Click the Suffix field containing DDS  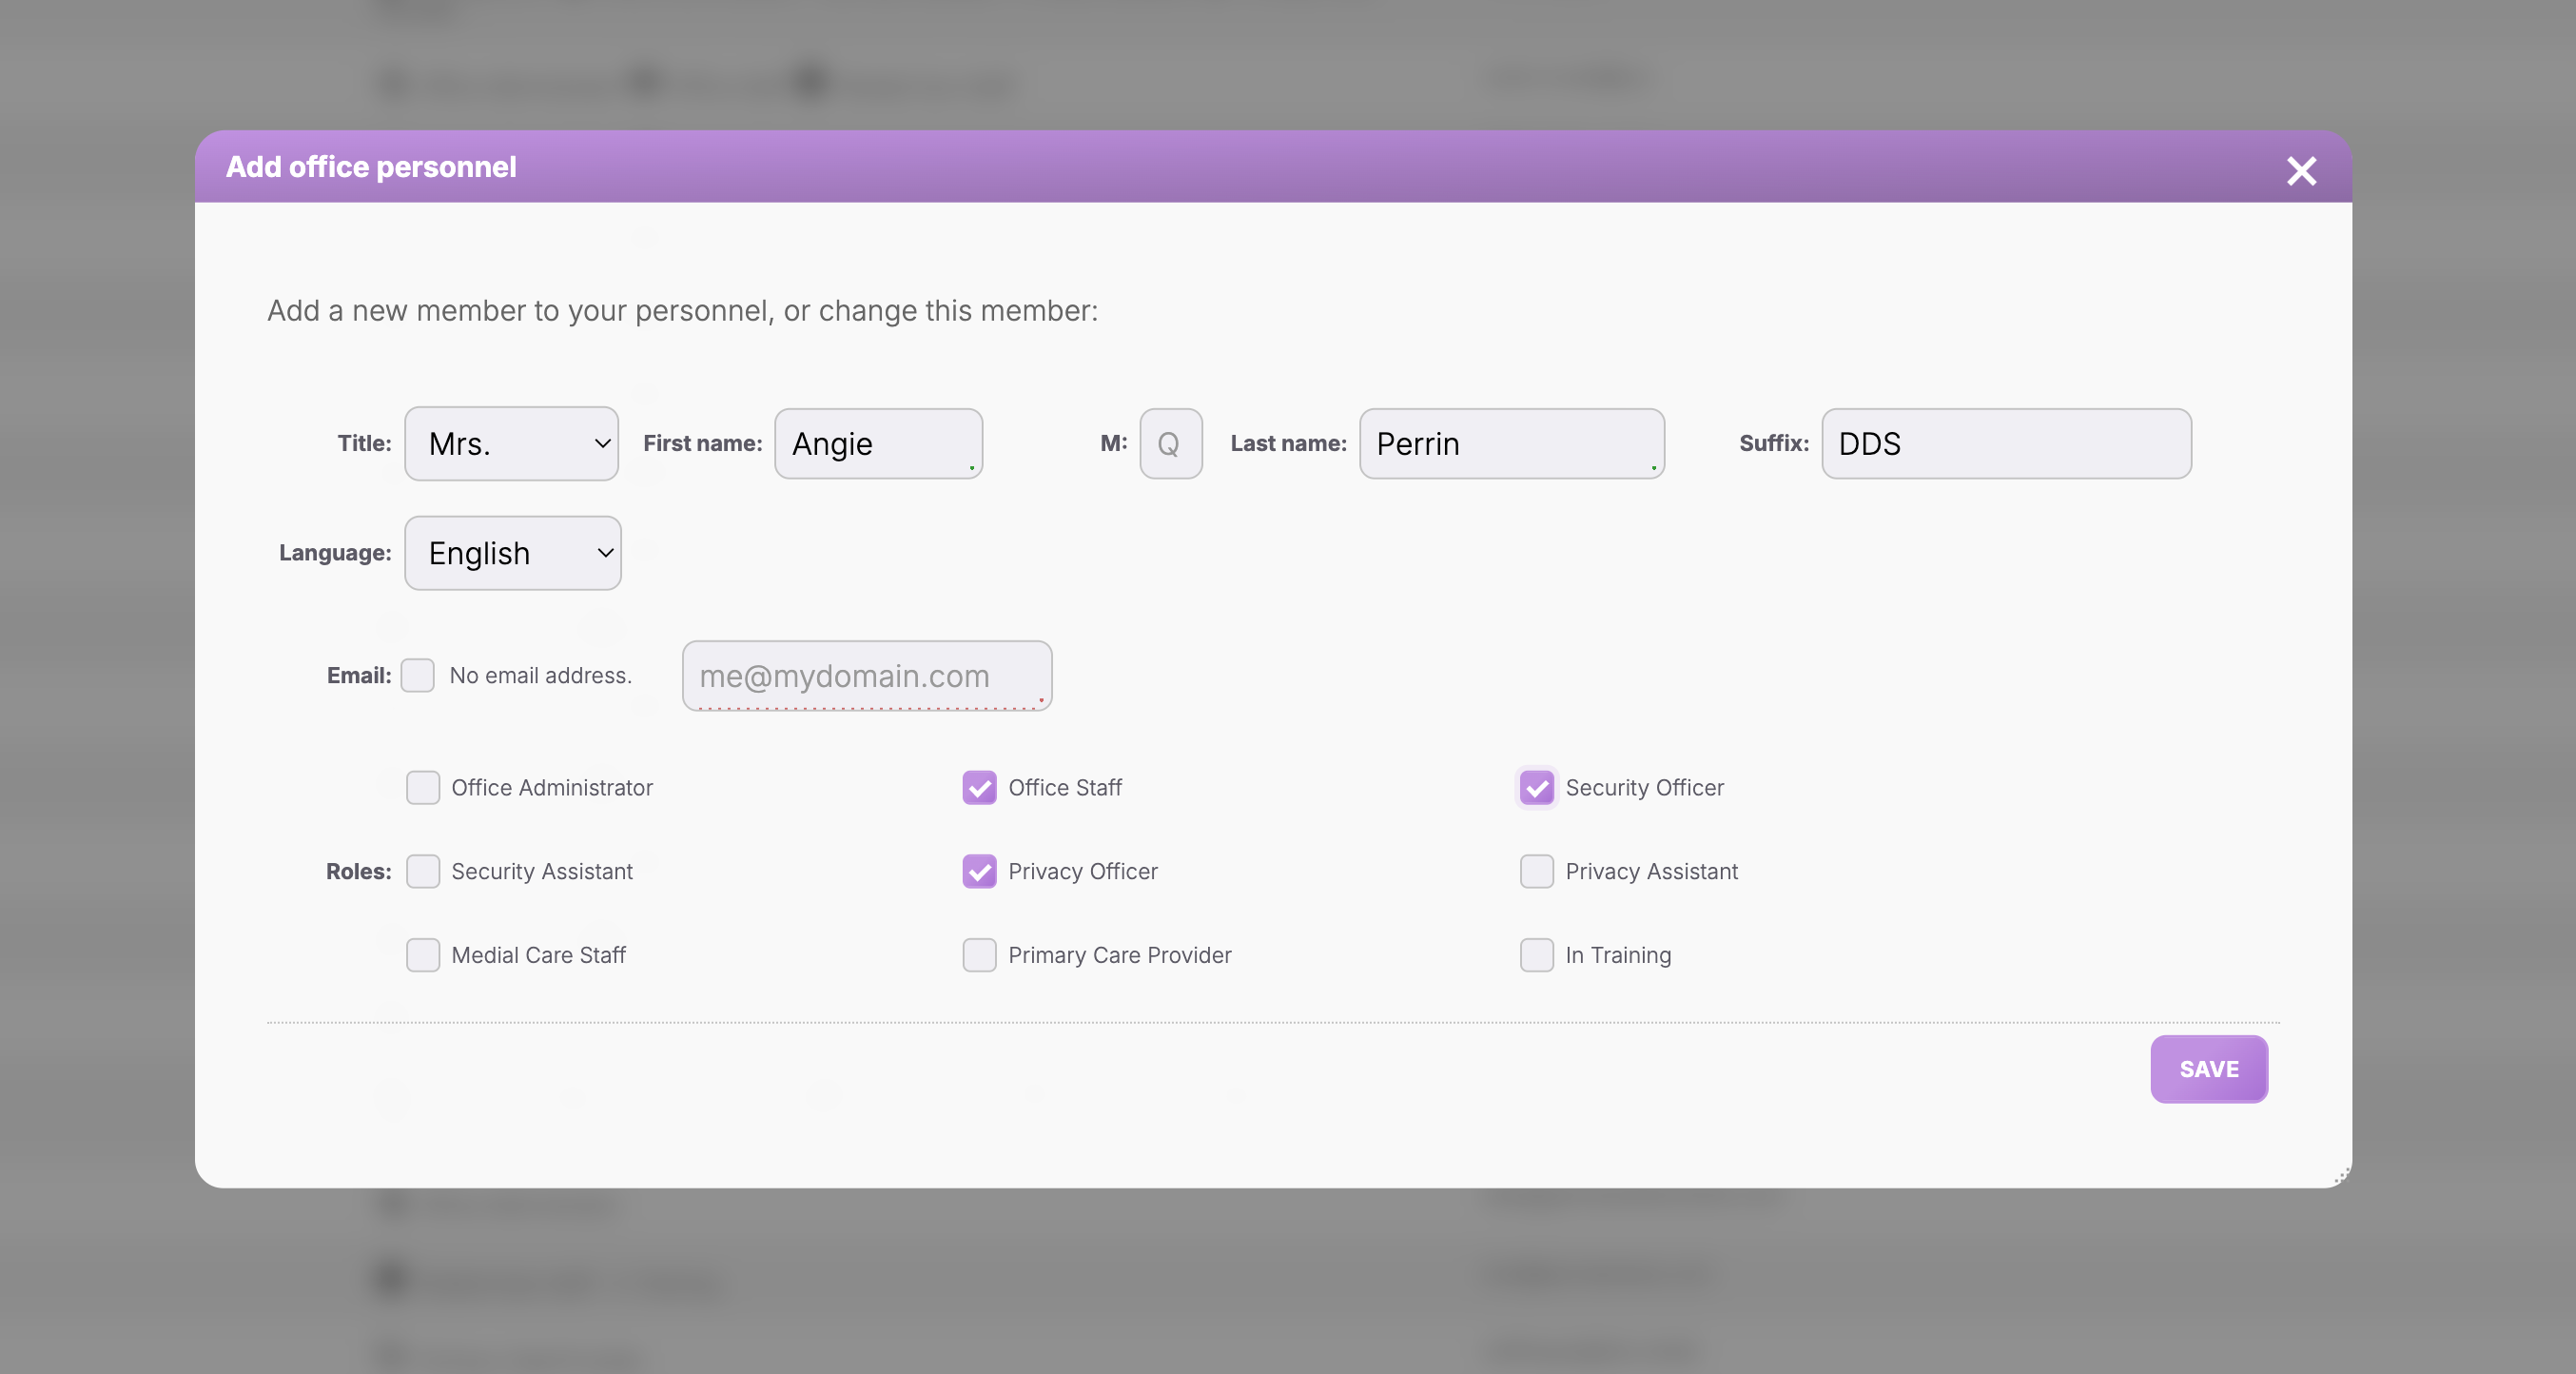coord(2005,443)
